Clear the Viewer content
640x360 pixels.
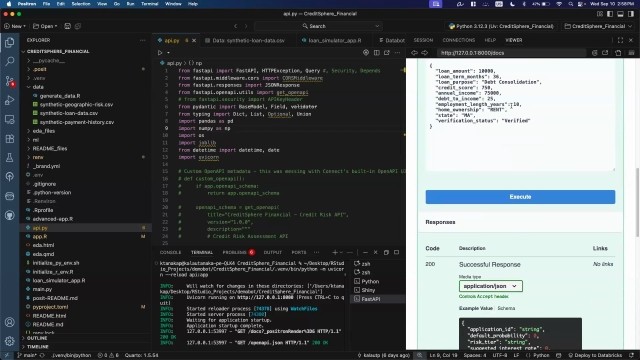[x=618, y=53]
